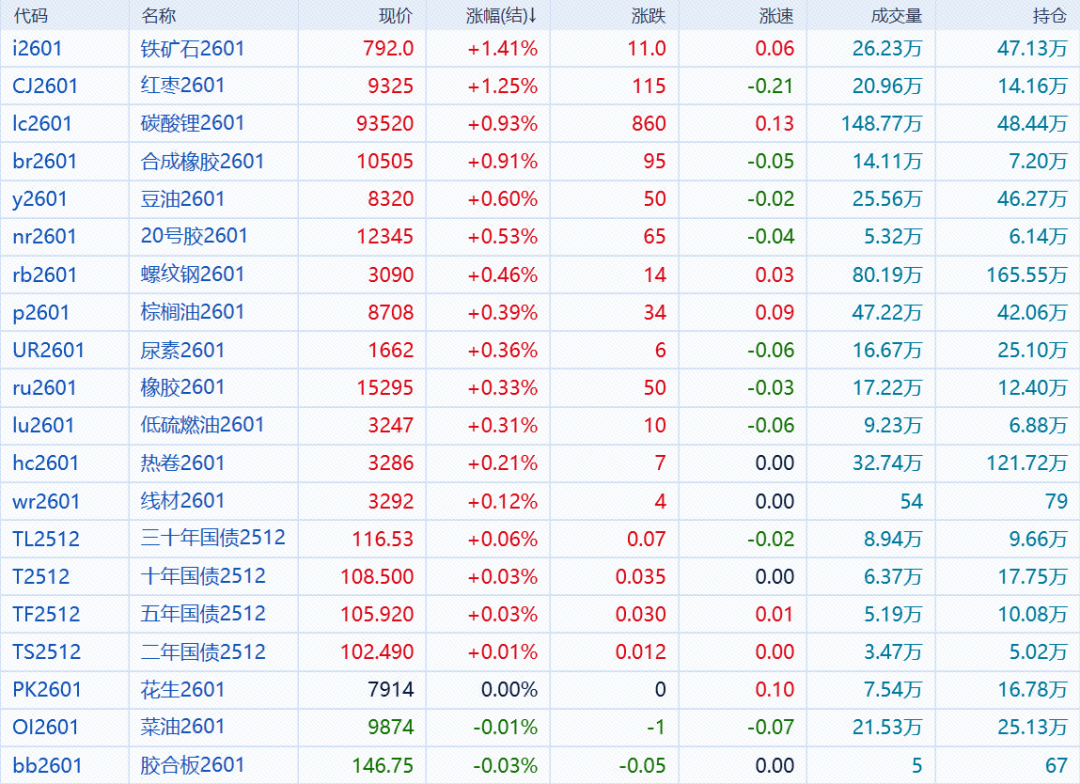Select the 胶合板2601 name link
Viewport: 1080px width, 784px height.
pyautogui.click(x=193, y=765)
